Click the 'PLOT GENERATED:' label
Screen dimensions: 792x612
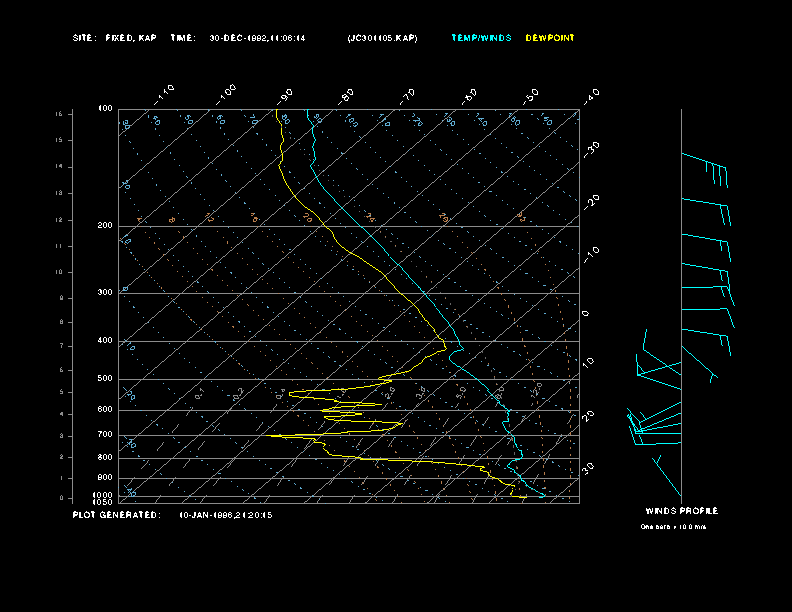(117, 515)
